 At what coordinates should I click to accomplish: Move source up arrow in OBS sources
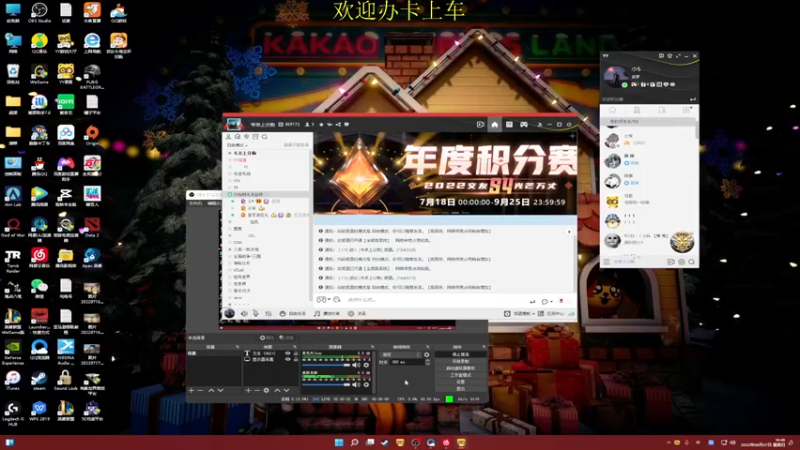277,390
